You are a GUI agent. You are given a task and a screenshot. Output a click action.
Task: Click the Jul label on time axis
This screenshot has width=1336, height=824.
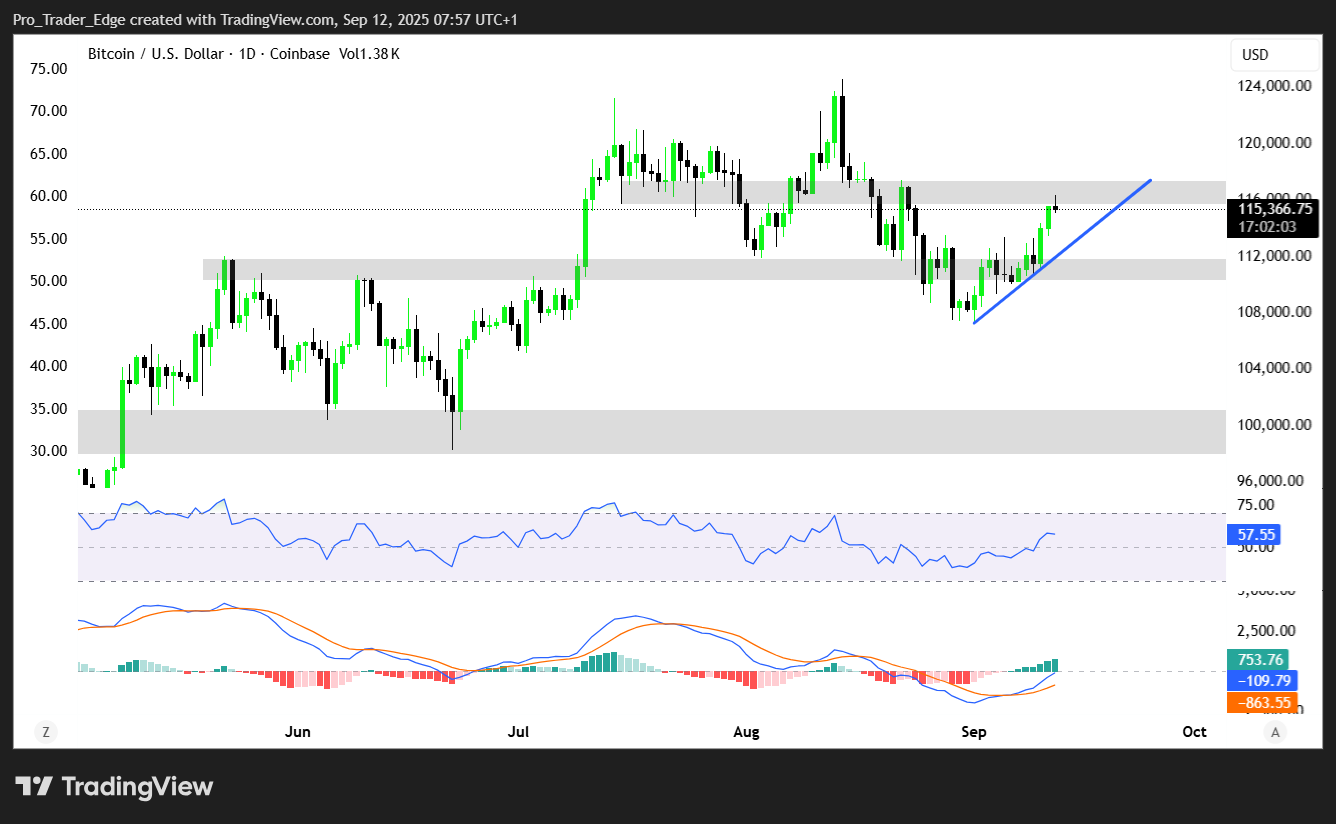pyautogui.click(x=518, y=732)
